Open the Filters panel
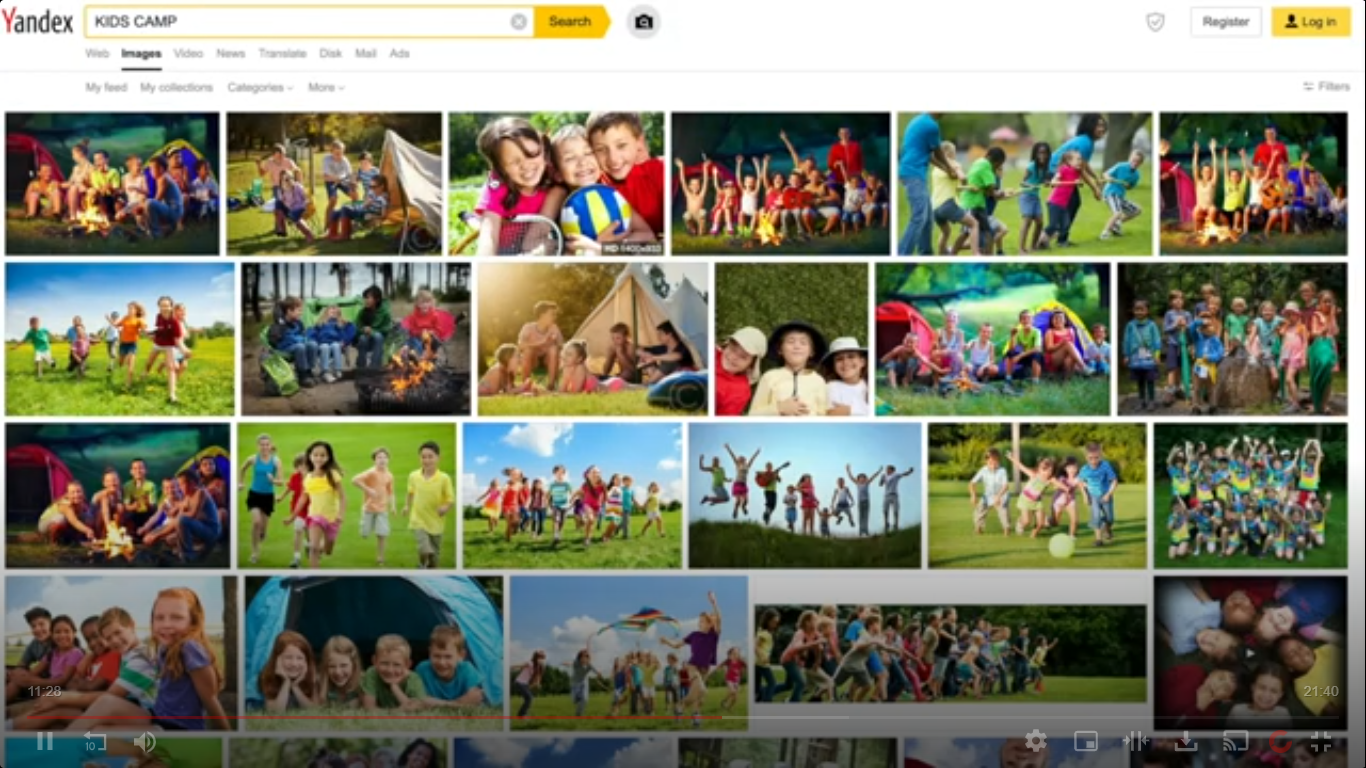1366x768 pixels. (1326, 87)
